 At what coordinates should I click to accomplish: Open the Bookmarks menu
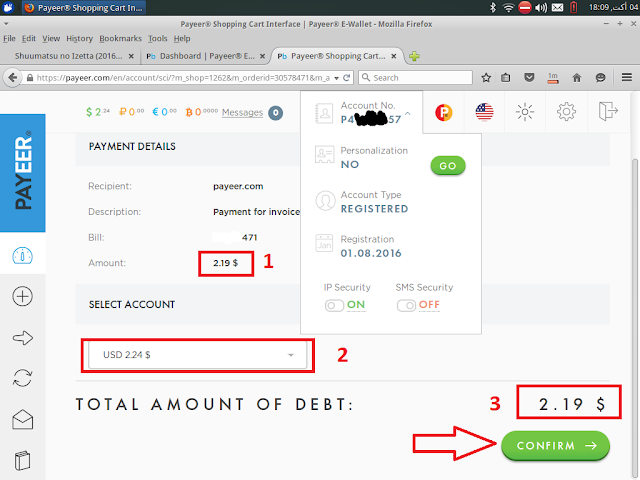click(x=120, y=38)
